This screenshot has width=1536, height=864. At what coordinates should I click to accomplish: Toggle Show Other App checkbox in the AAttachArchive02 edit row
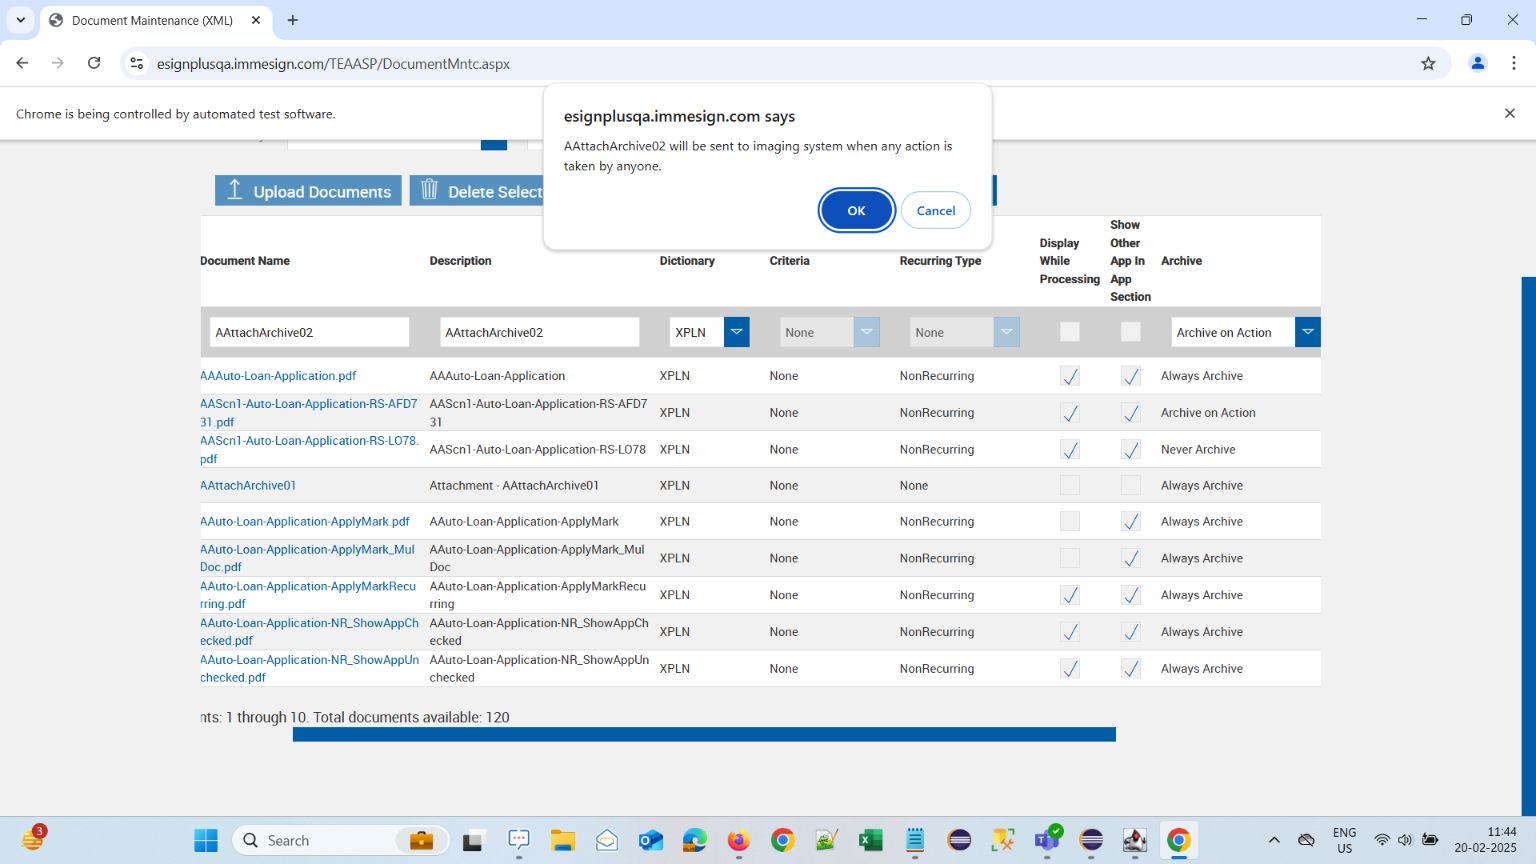pos(1131,332)
